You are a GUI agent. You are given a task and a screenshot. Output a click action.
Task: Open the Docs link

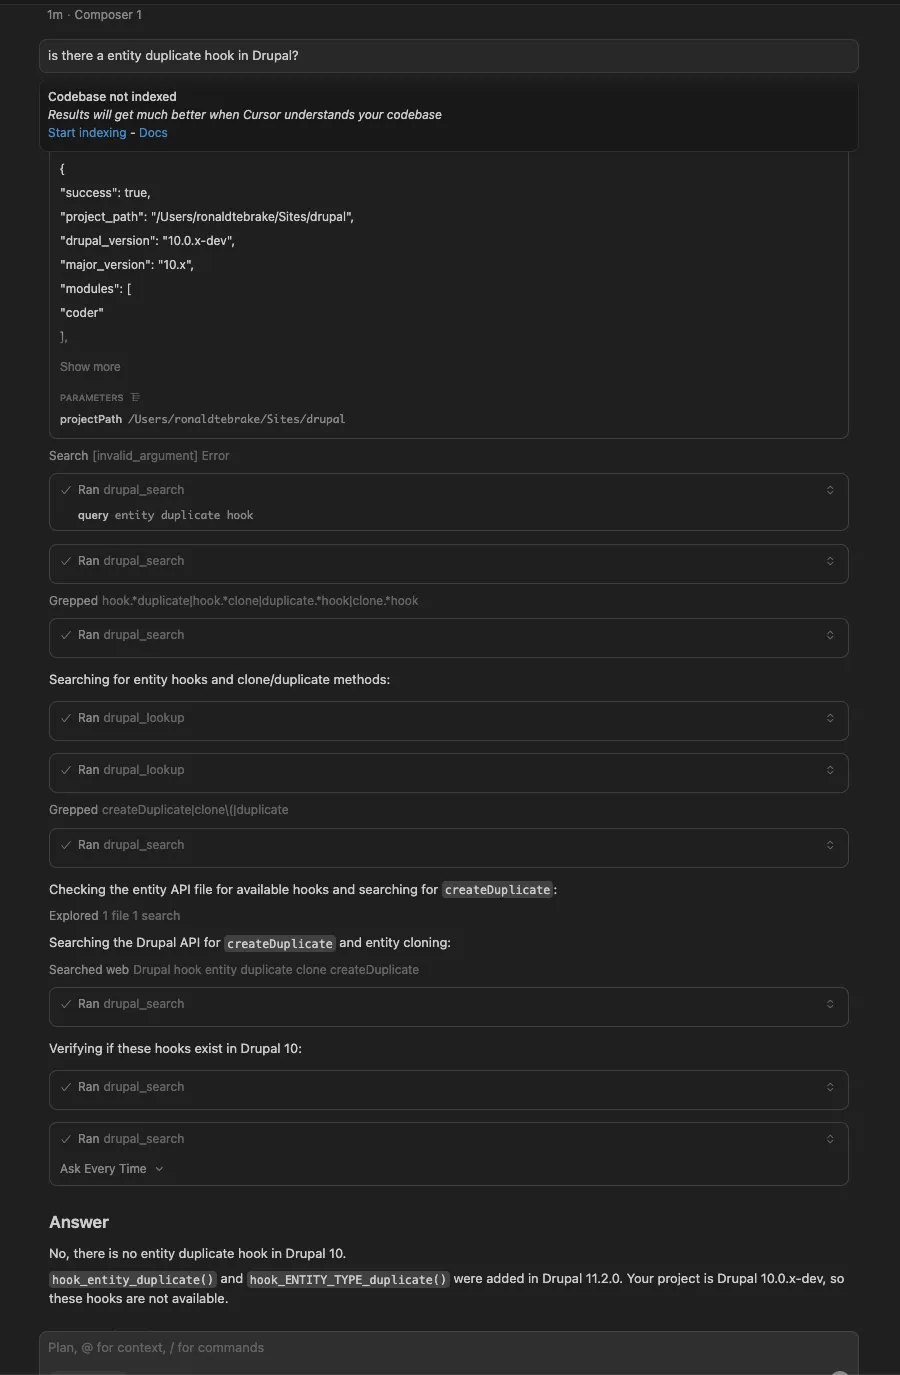click(x=153, y=133)
